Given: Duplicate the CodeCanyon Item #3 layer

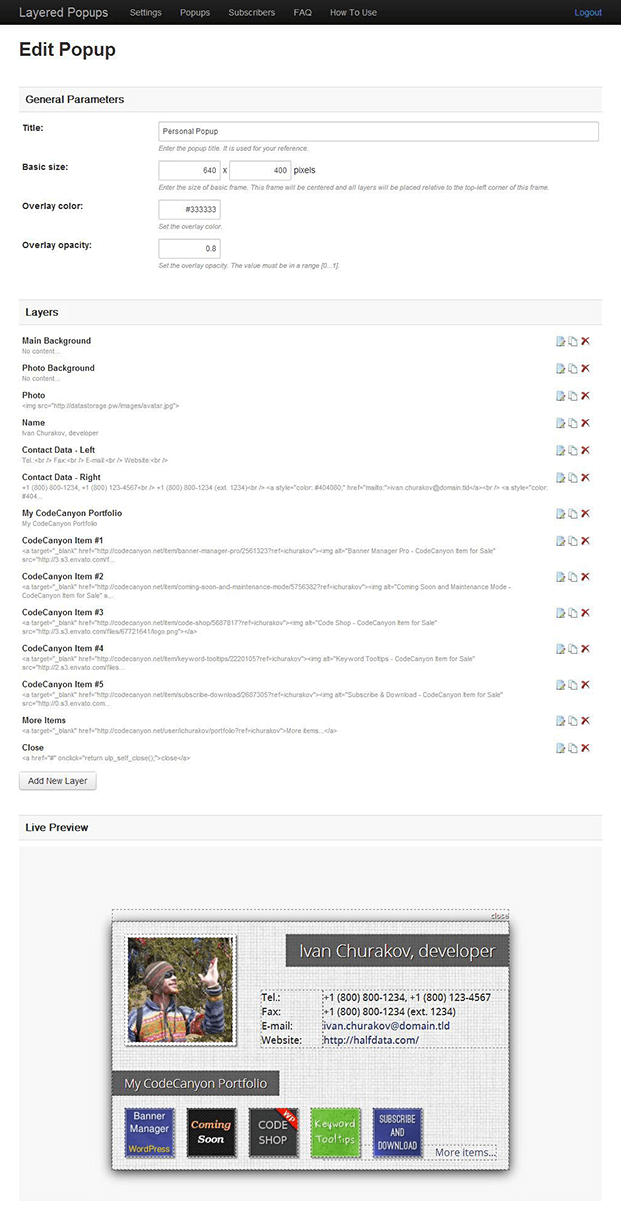Looking at the screenshot, I should pos(575,612).
